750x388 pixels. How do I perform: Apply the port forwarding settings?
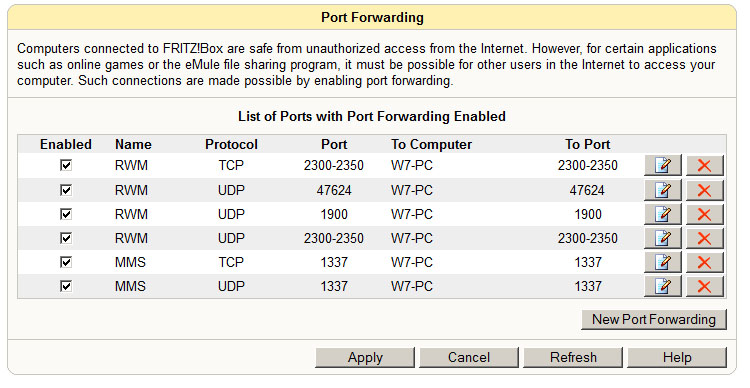pyautogui.click(x=365, y=358)
